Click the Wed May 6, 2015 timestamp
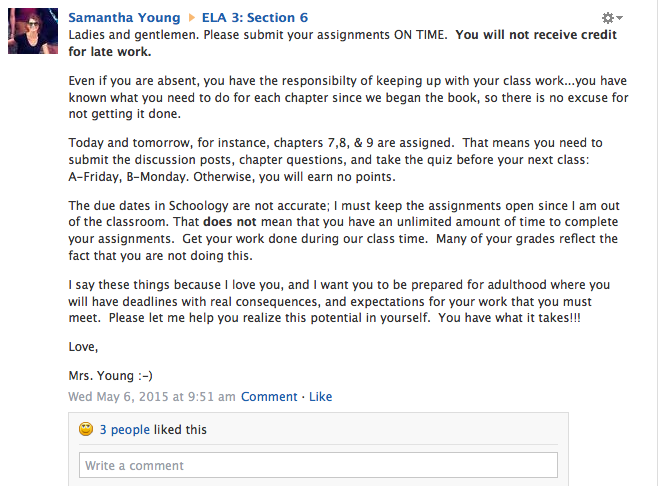The width and height of the screenshot is (659, 486). tap(152, 396)
